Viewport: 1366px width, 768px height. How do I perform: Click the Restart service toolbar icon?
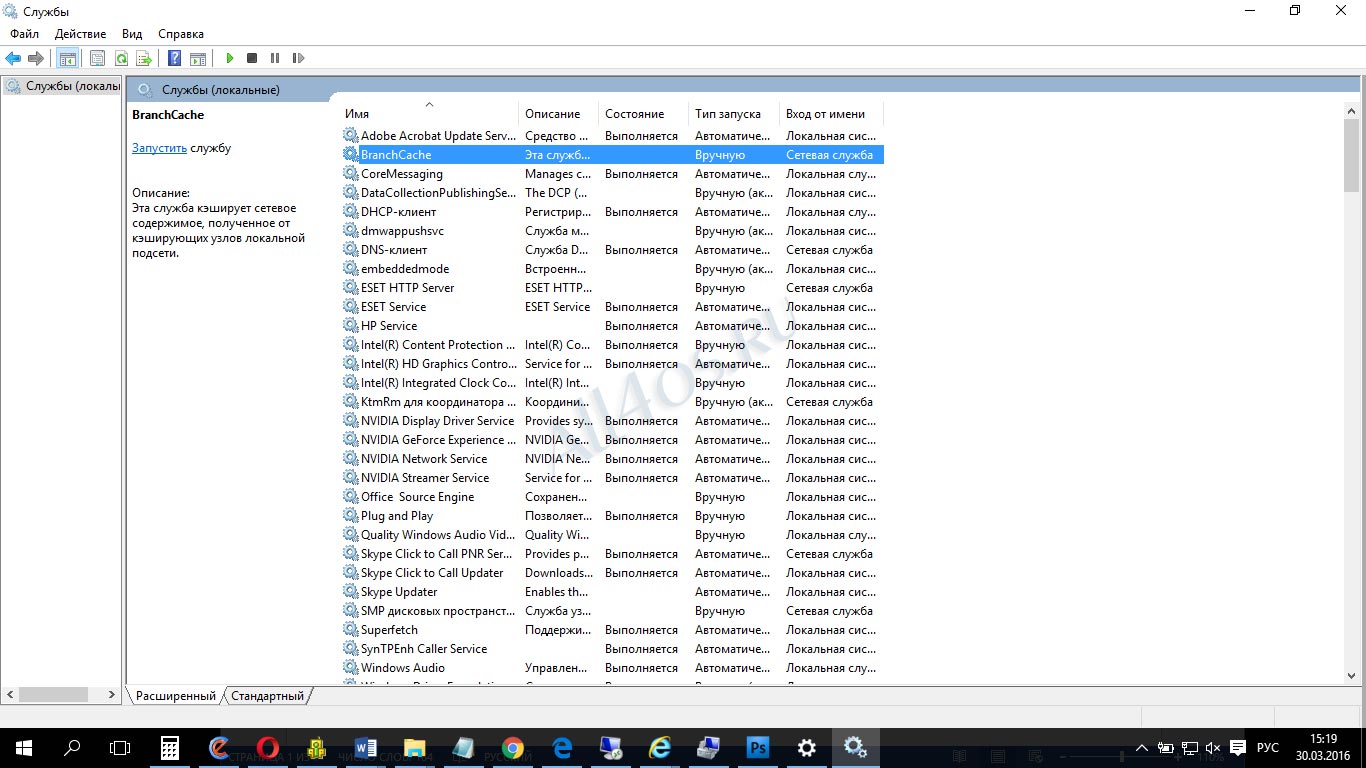pos(298,59)
